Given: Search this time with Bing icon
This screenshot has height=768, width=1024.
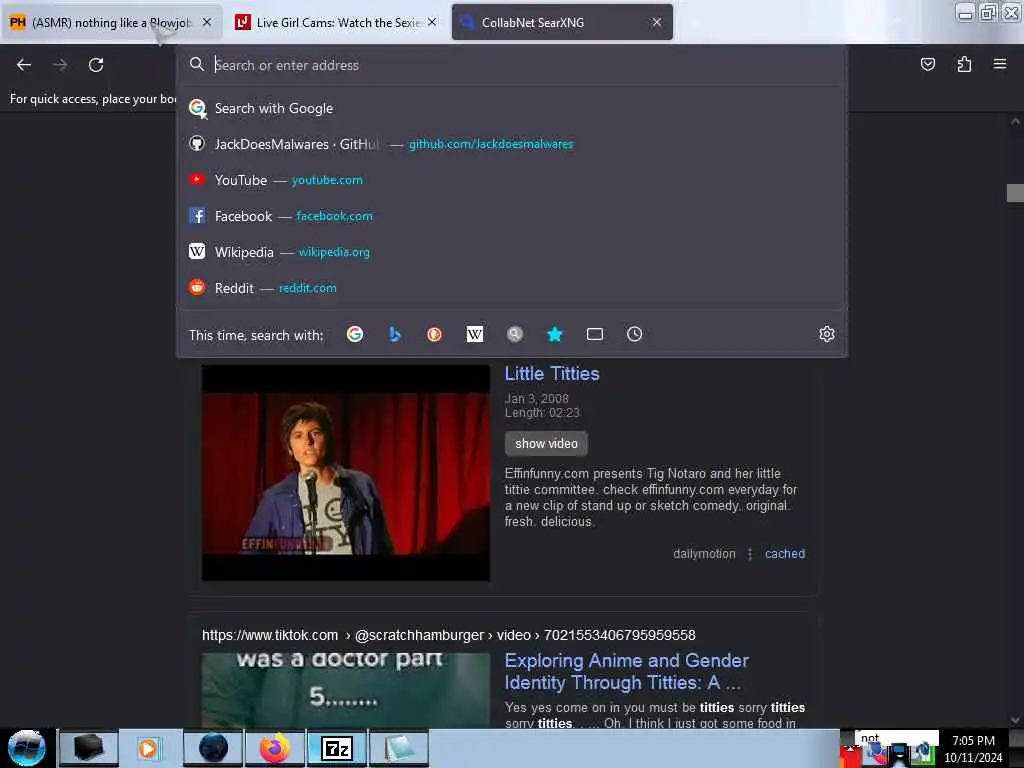Looking at the screenshot, I should [394, 334].
